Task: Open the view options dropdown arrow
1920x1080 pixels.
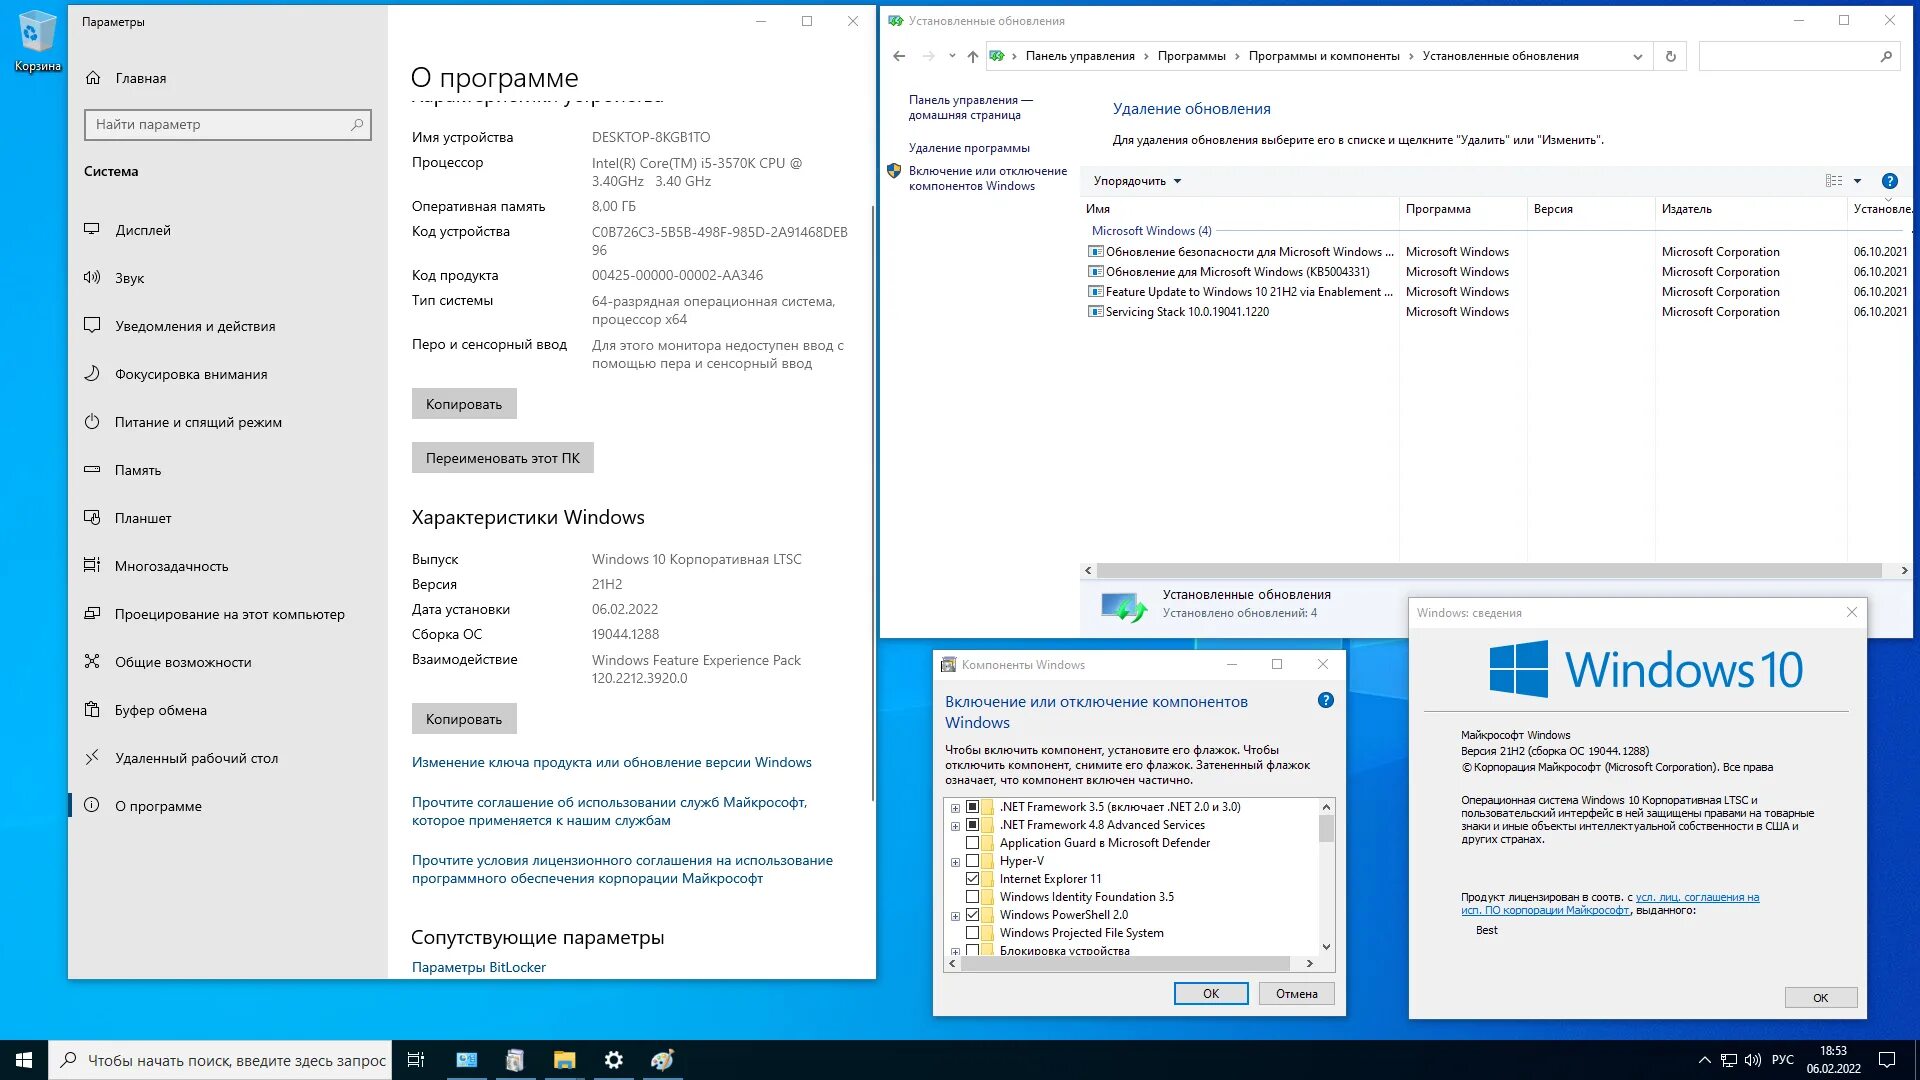Action: 1857,181
